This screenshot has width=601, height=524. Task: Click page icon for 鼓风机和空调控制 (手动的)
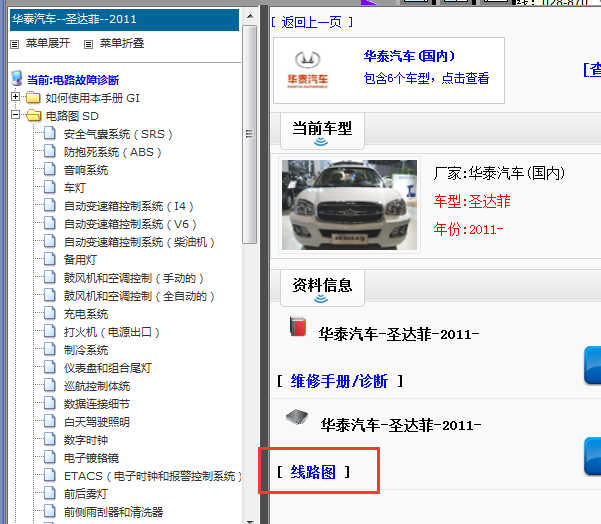pyautogui.click(x=49, y=277)
